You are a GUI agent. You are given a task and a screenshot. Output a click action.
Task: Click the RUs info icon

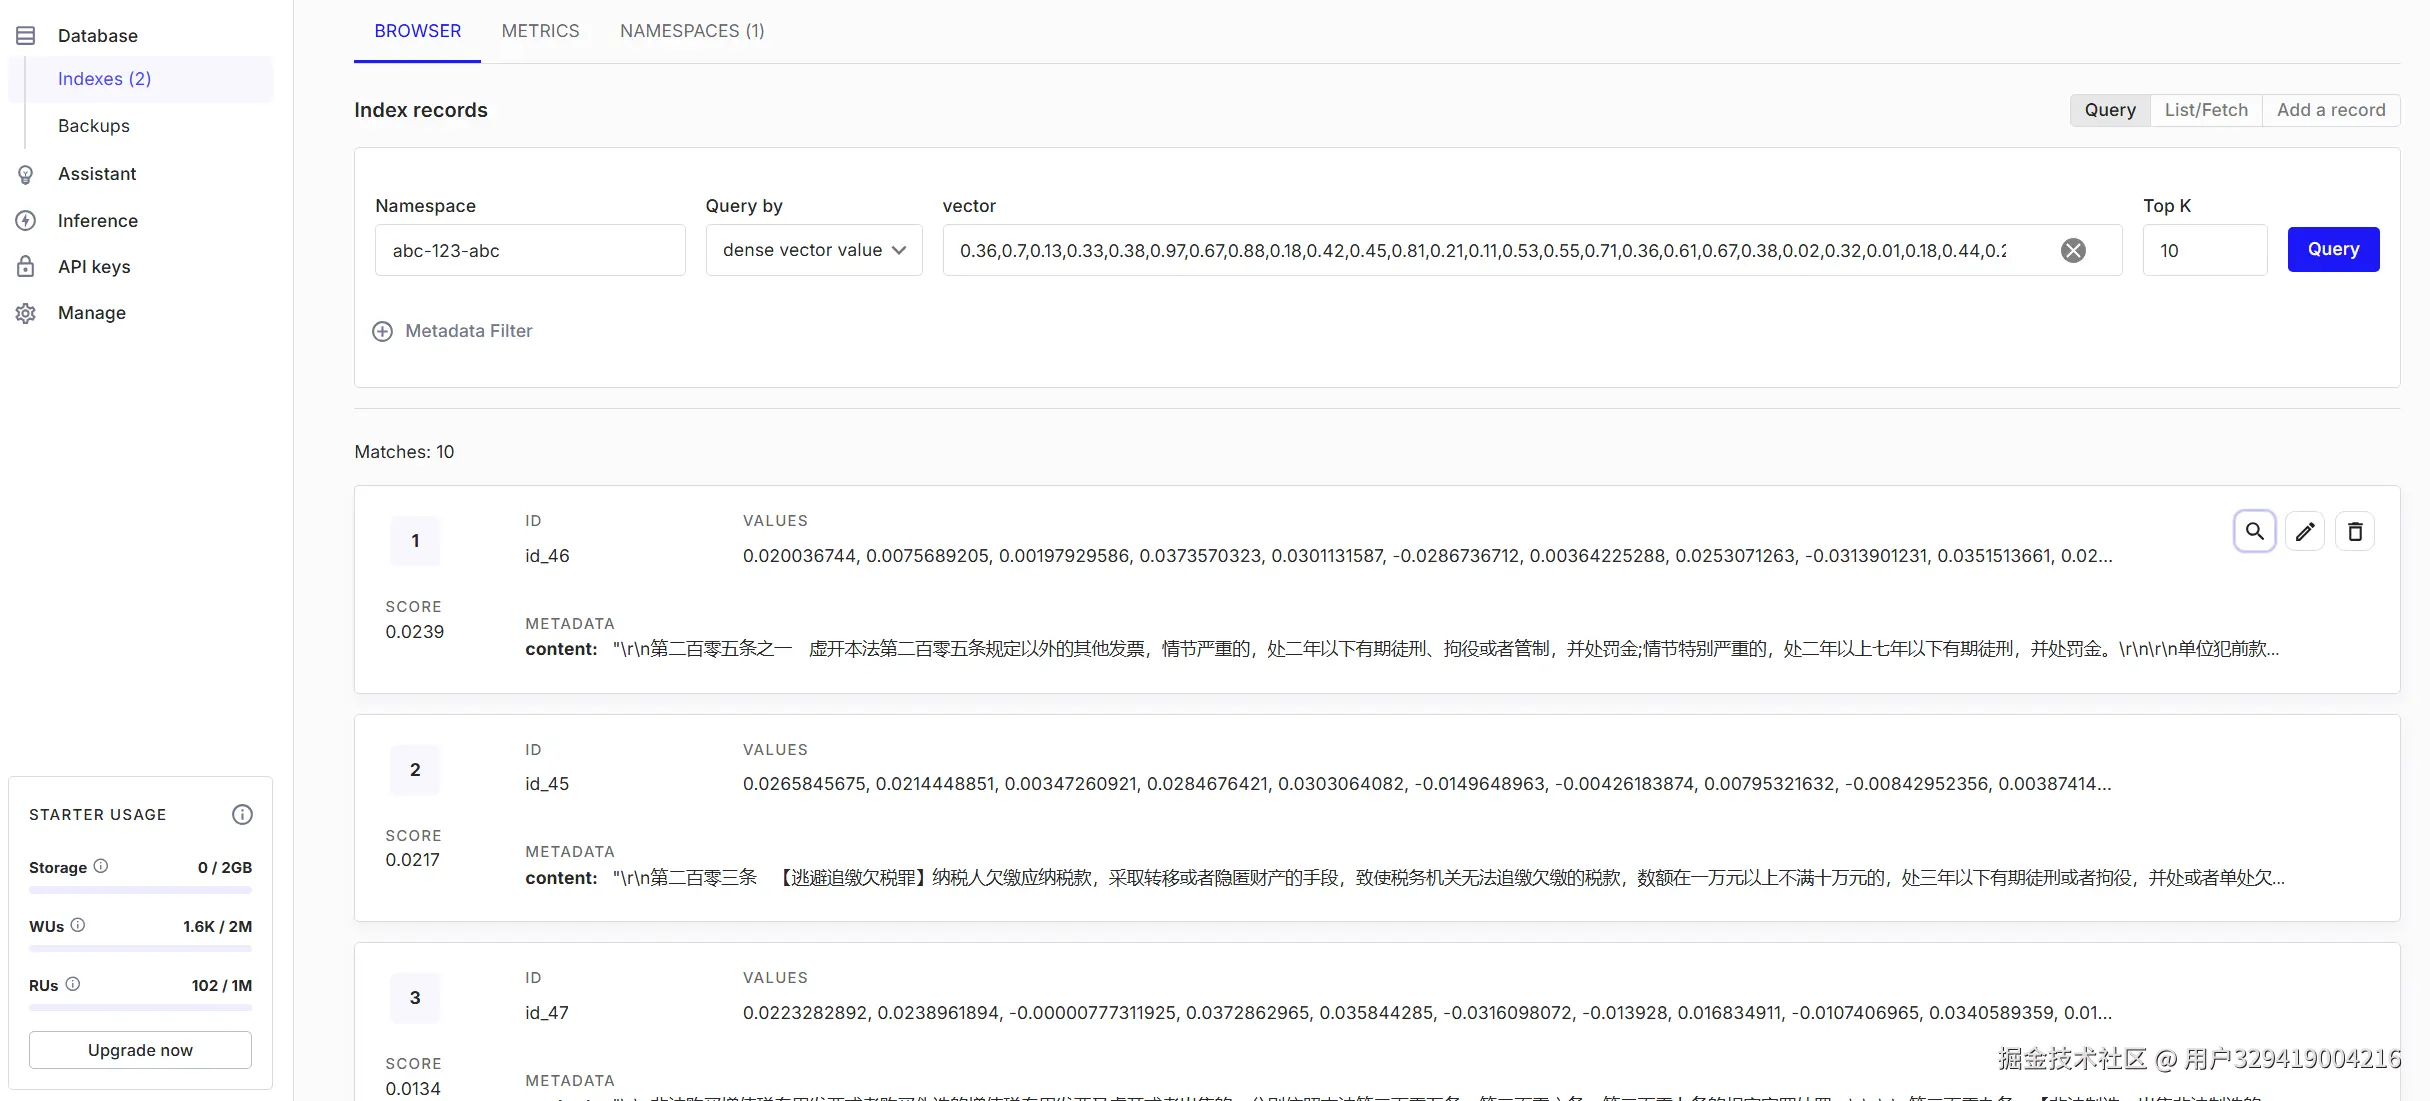tap(73, 984)
